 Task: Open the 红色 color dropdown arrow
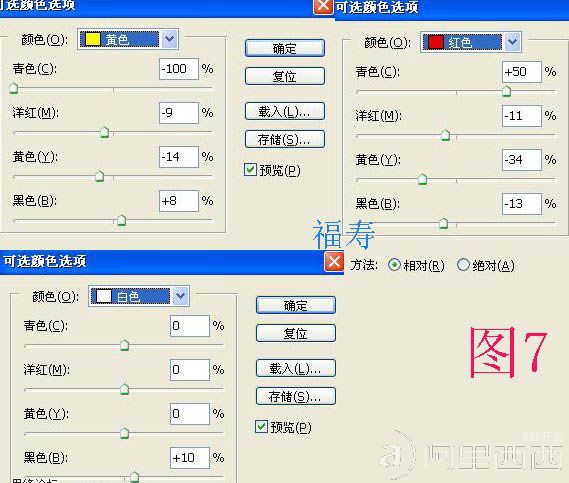[512, 42]
